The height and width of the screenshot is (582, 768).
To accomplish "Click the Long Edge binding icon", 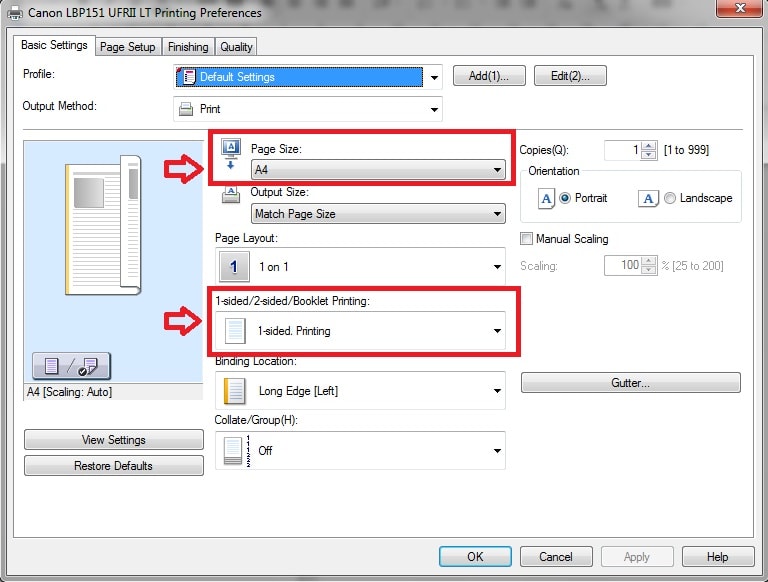I will [x=234, y=391].
